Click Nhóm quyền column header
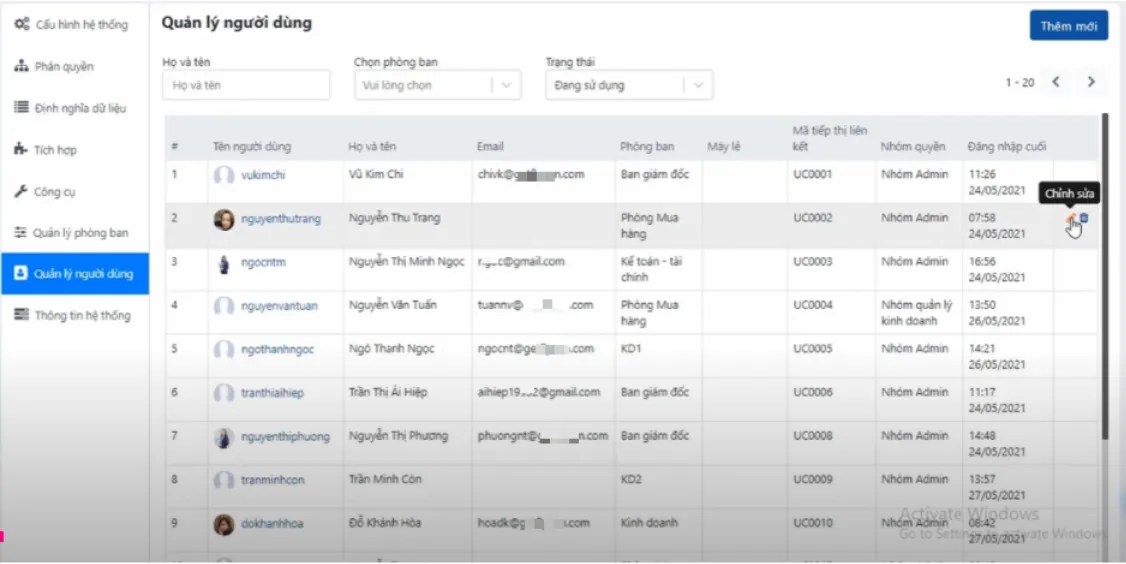The width and height of the screenshot is (1126, 564). (913, 147)
